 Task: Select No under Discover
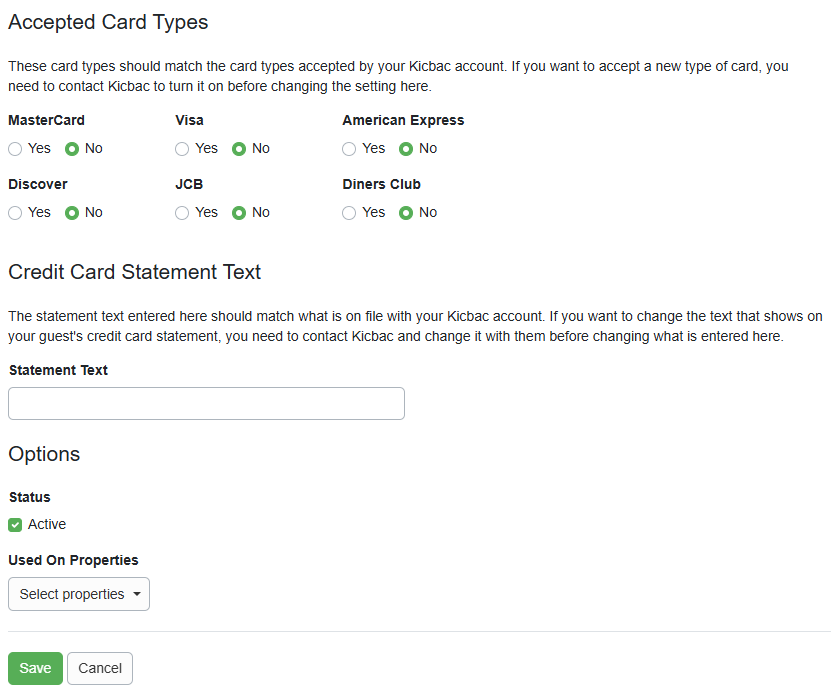(70, 212)
